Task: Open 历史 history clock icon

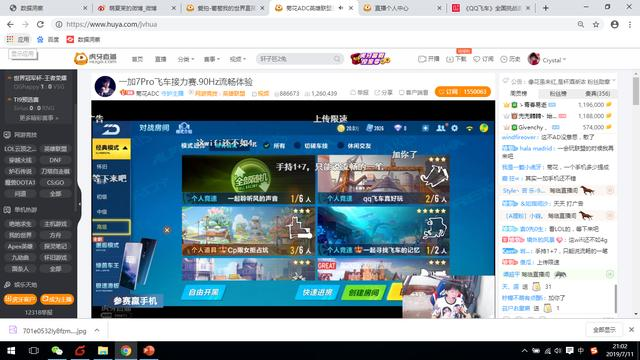Action: tap(504, 59)
